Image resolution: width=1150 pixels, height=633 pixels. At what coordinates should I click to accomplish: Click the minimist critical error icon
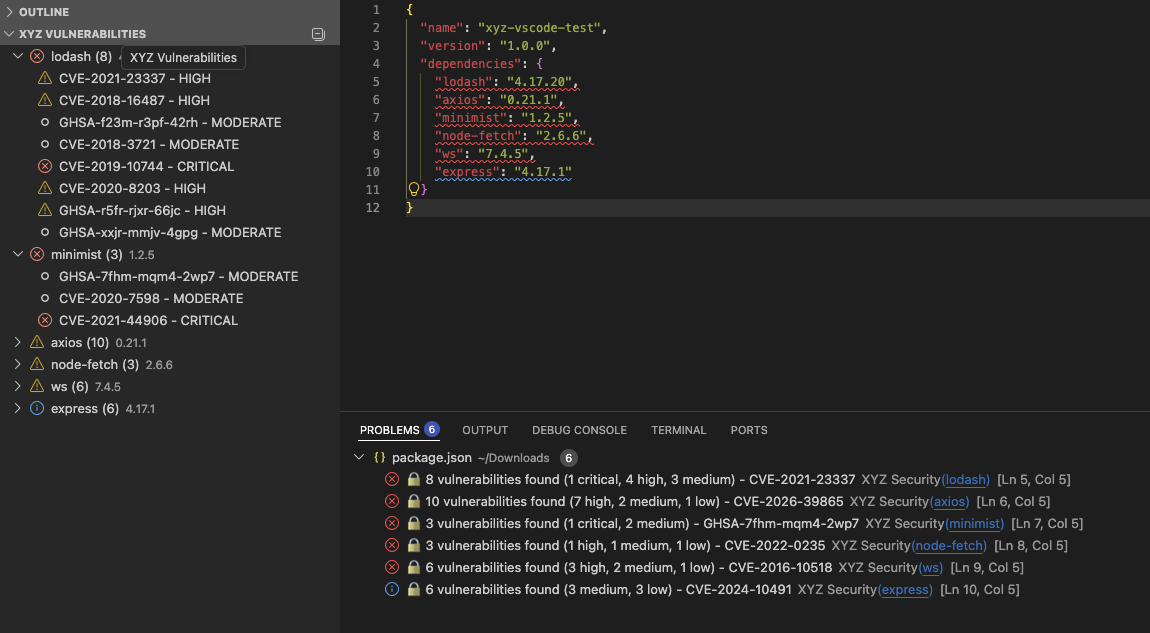coord(37,255)
